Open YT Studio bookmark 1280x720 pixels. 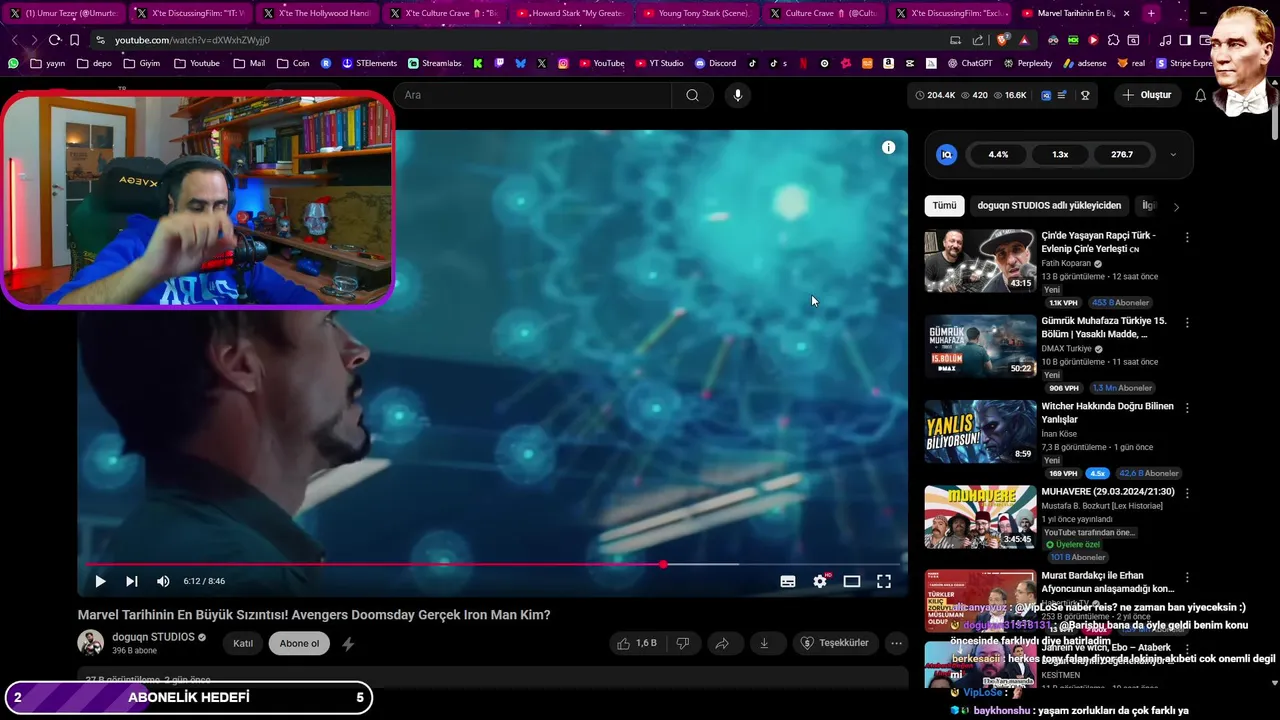pyautogui.click(x=658, y=63)
